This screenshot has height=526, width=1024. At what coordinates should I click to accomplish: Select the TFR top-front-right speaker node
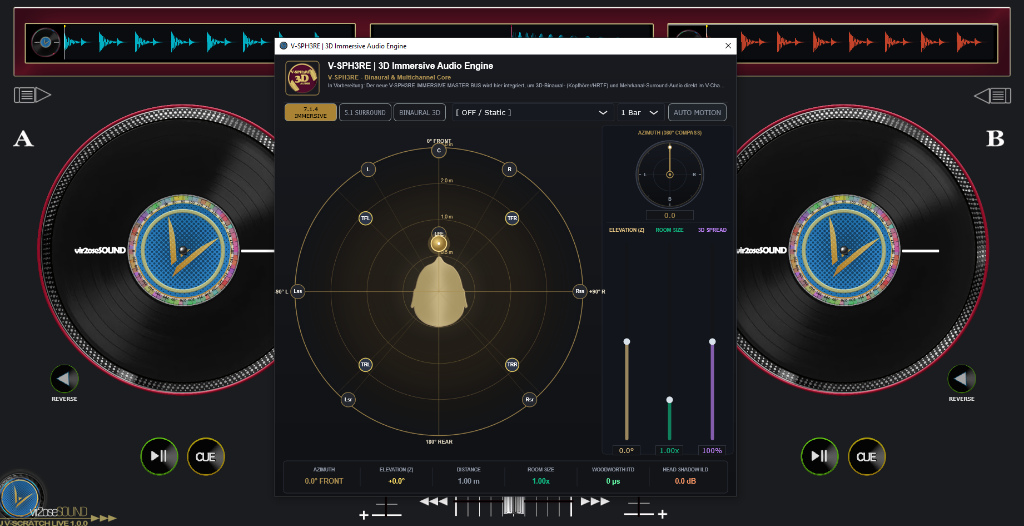(x=512, y=218)
